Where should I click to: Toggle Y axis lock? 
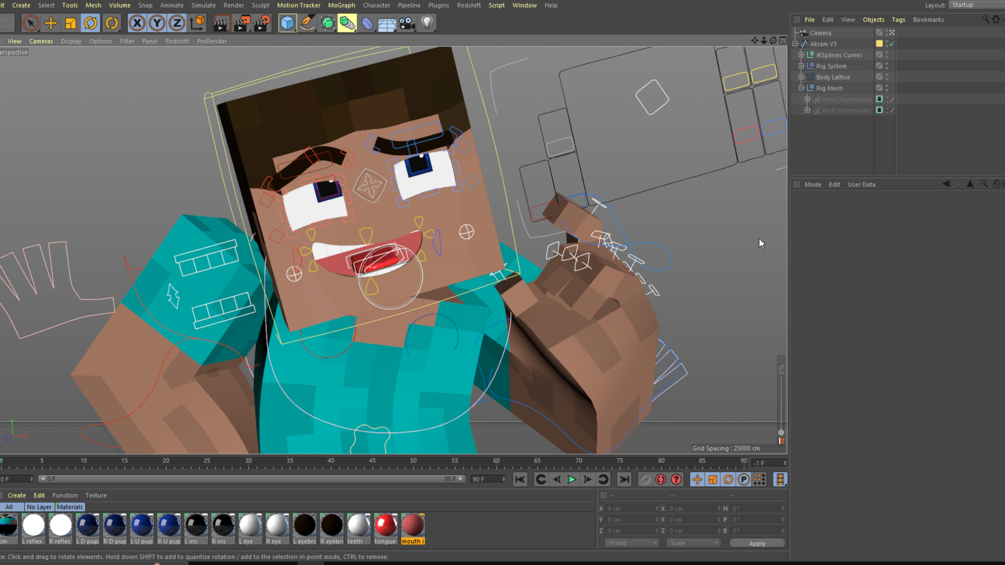click(157, 24)
